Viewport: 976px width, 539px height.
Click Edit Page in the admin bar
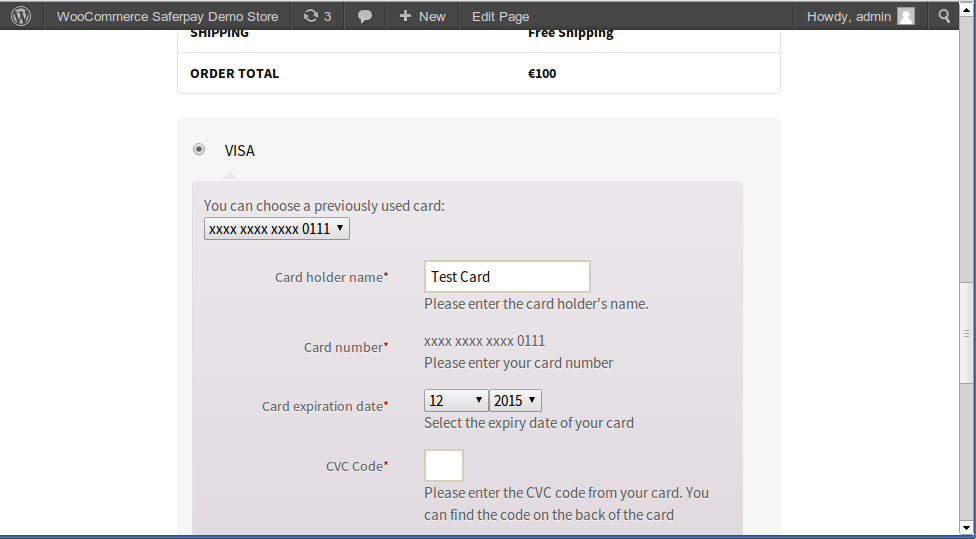point(500,16)
